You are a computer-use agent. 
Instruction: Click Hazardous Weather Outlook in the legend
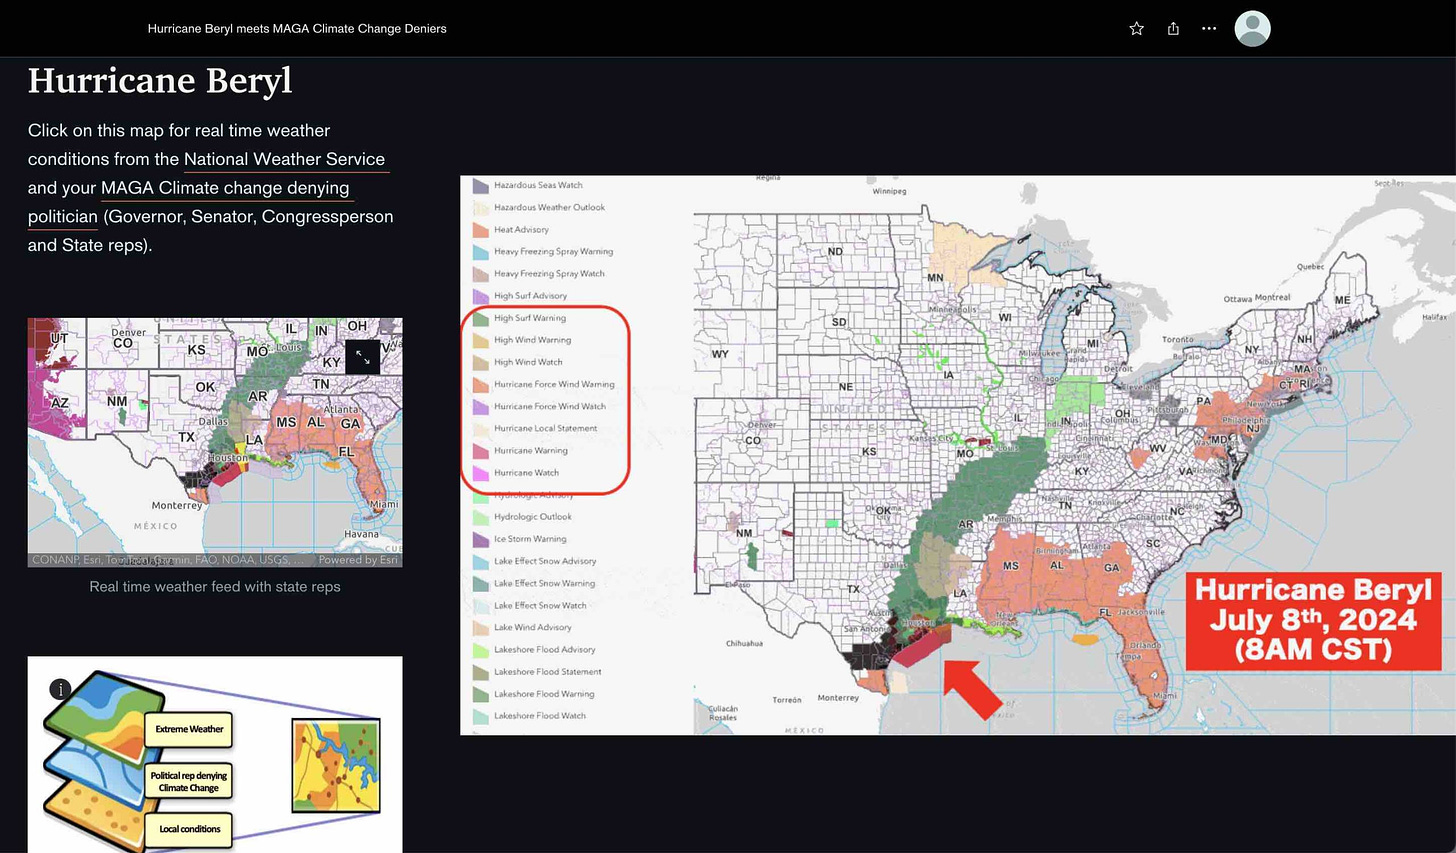(x=538, y=208)
